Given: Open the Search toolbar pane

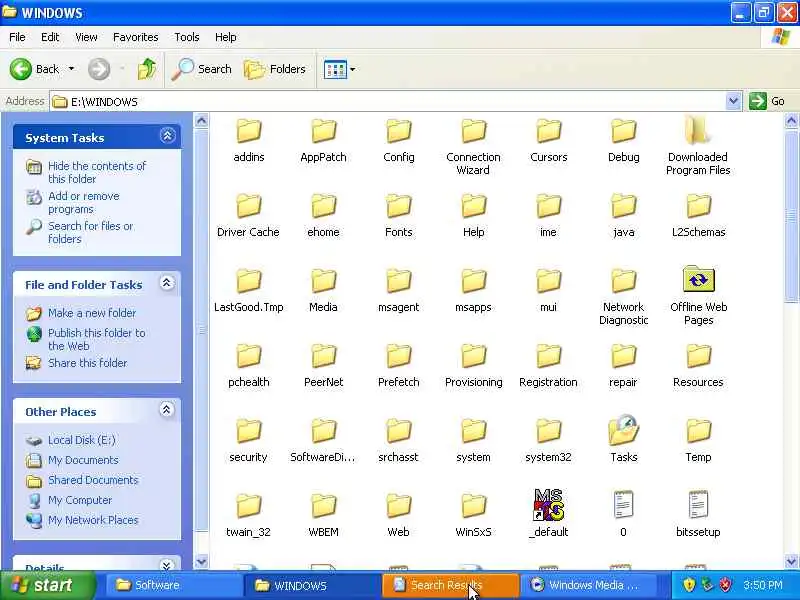Looking at the screenshot, I should [x=202, y=69].
